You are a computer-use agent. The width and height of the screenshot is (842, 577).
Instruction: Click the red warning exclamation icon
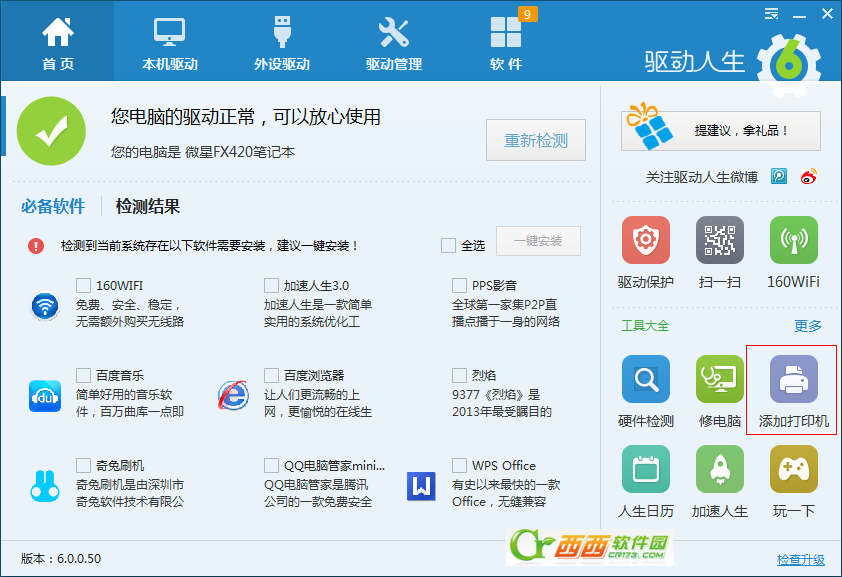(36, 246)
